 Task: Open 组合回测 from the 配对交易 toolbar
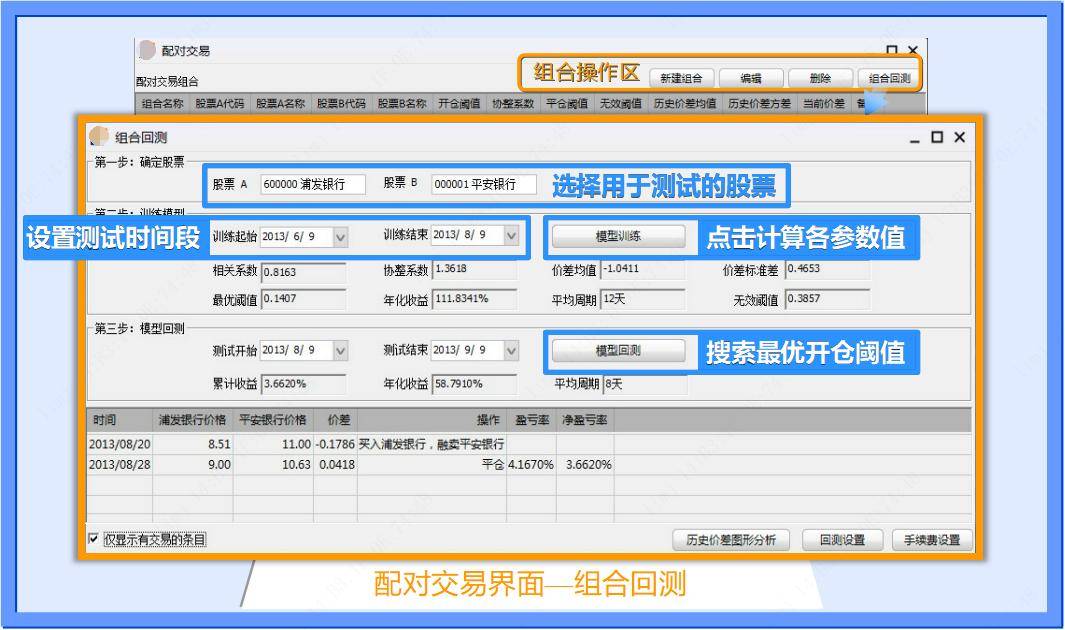(888, 78)
